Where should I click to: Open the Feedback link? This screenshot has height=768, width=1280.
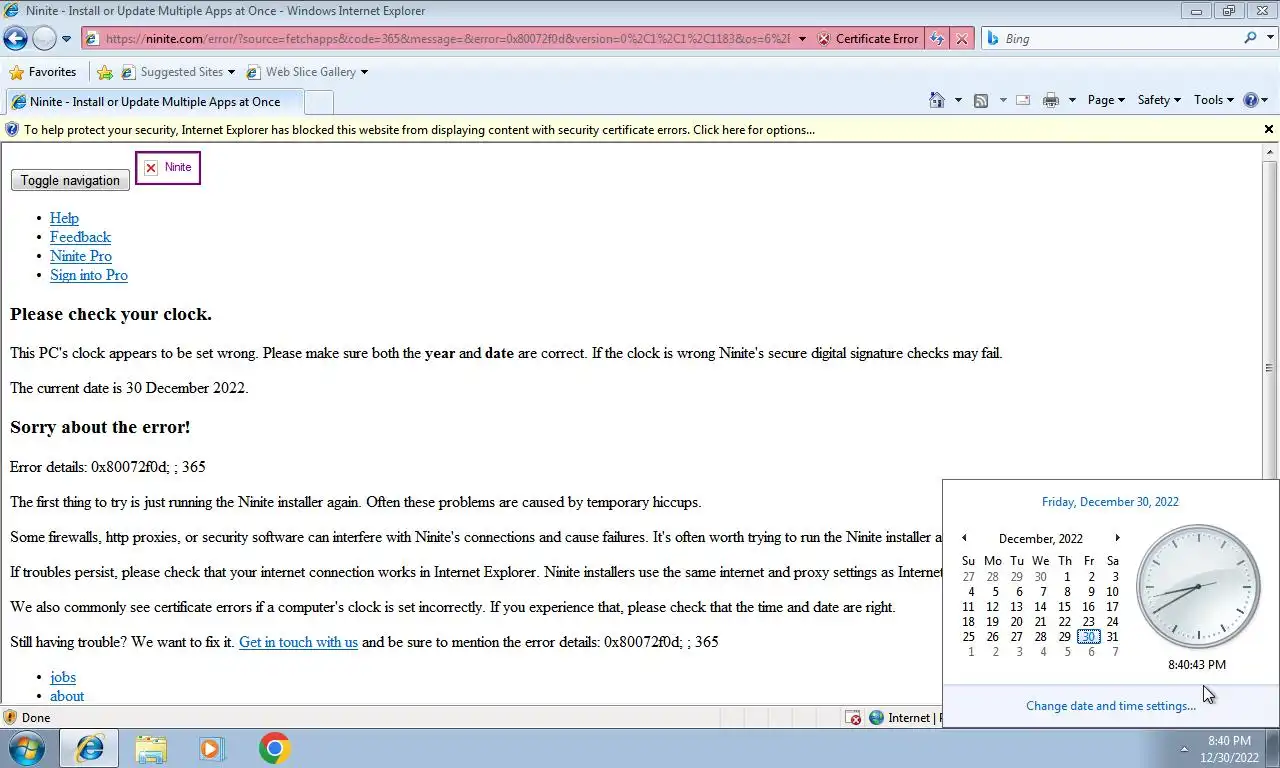80,237
